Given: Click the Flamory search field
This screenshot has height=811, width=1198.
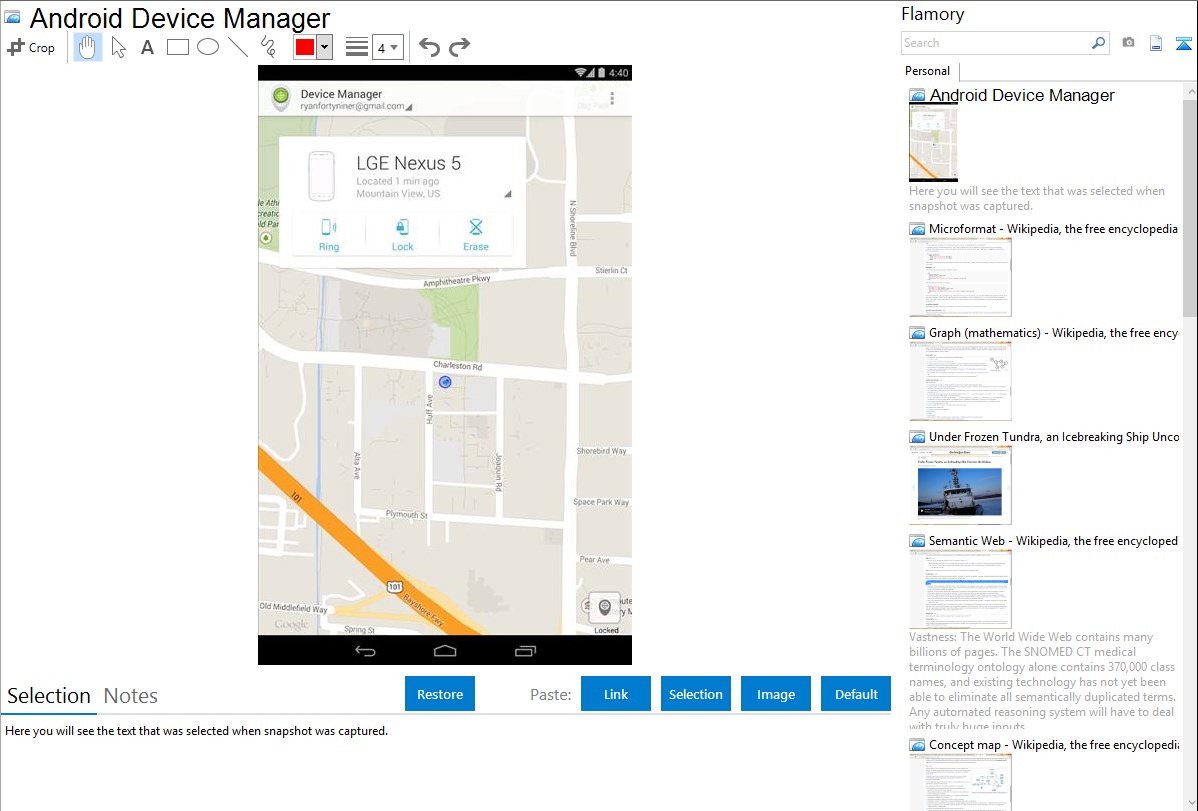Looking at the screenshot, I should click(x=996, y=43).
